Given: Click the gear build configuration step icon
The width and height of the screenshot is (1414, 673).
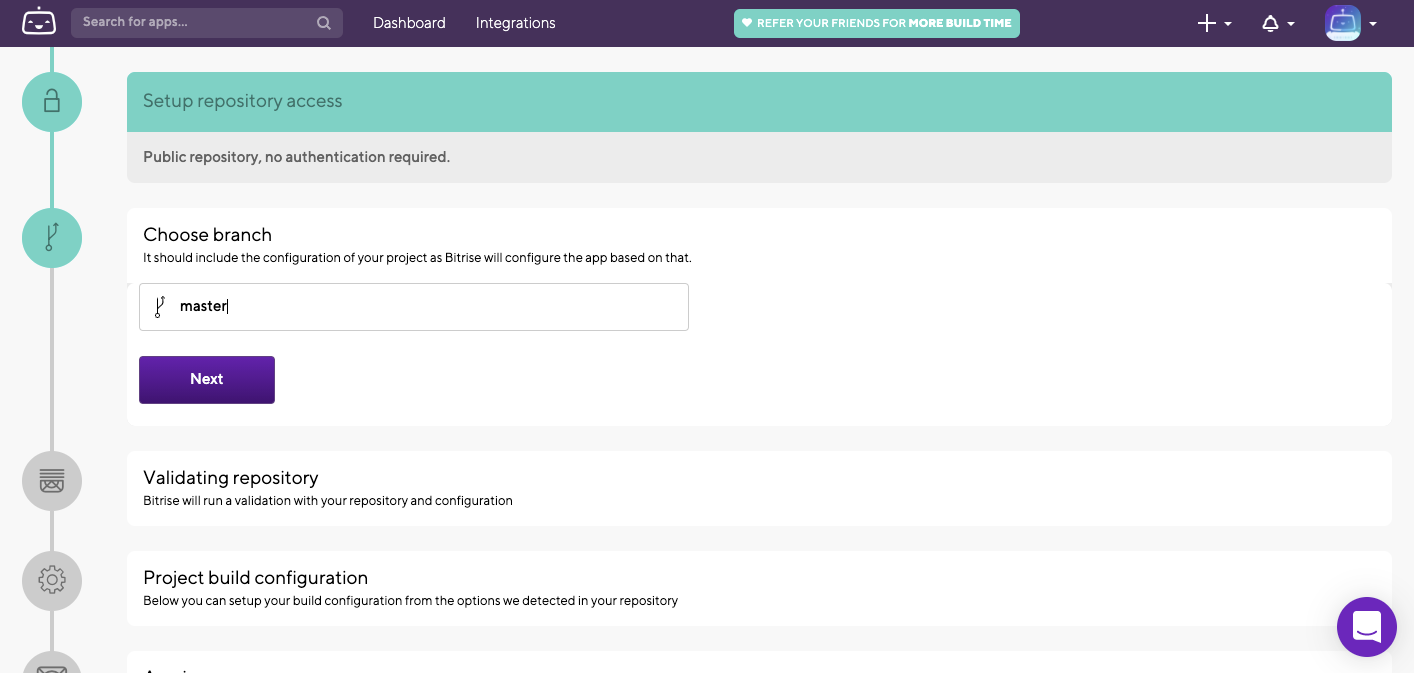Looking at the screenshot, I should (x=52, y=581).
